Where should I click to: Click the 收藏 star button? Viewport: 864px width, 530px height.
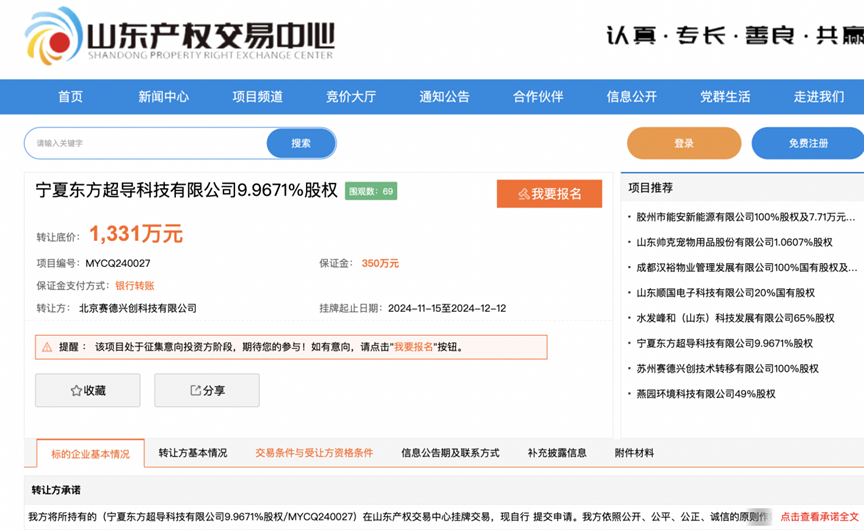click(88, 391)
